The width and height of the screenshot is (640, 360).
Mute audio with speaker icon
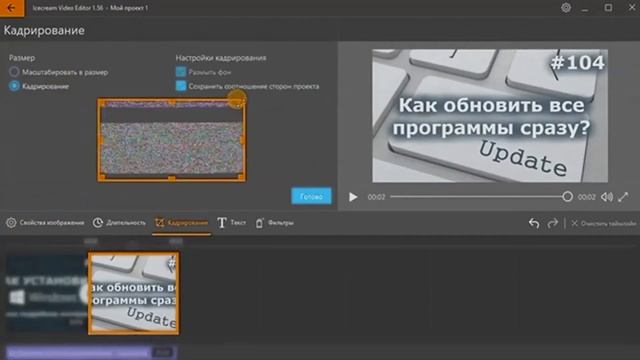pos(607,197)
